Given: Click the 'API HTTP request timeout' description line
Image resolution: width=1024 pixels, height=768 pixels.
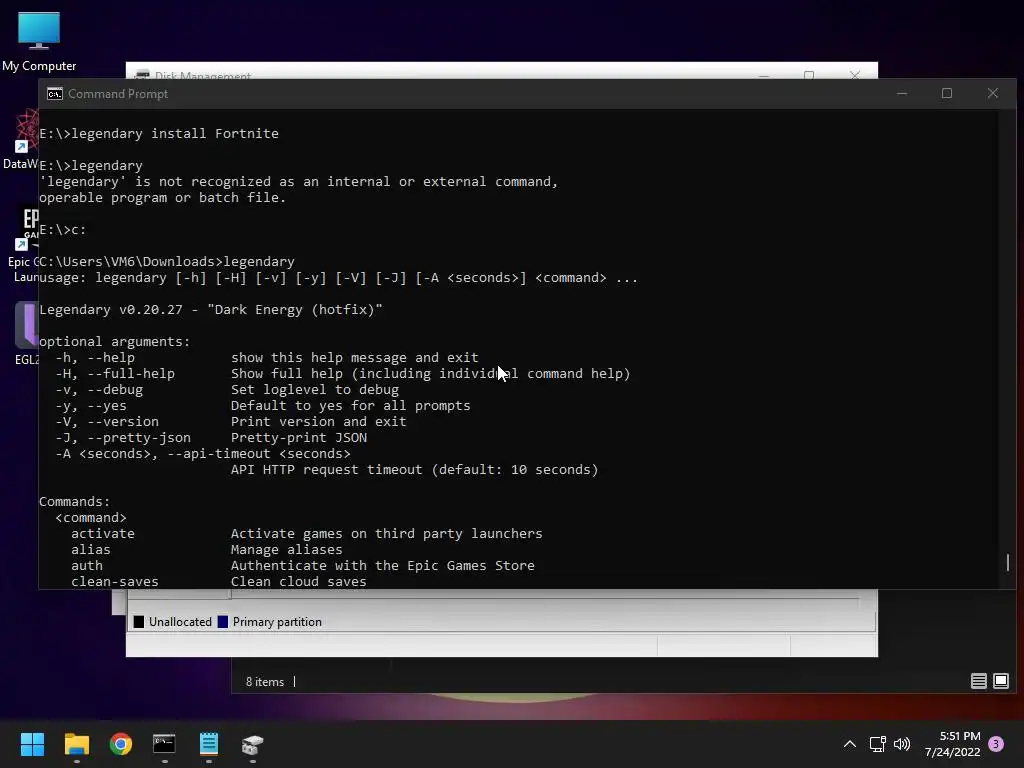Looking at the screenshot, I should point(414,470).
